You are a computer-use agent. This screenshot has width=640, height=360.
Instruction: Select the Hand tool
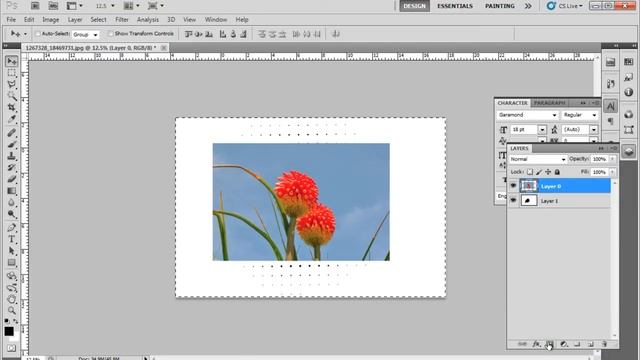click(11, 299)
